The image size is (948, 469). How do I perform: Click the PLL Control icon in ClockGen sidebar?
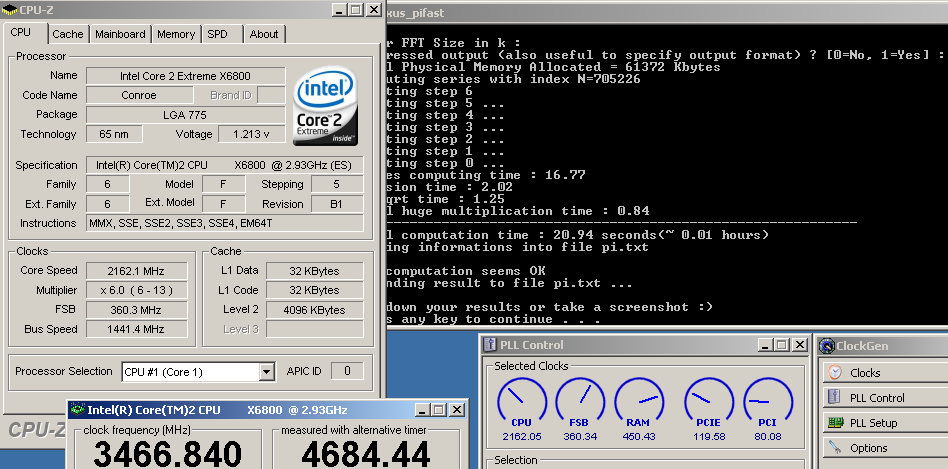pyautogui.click(x=835, y=398)
